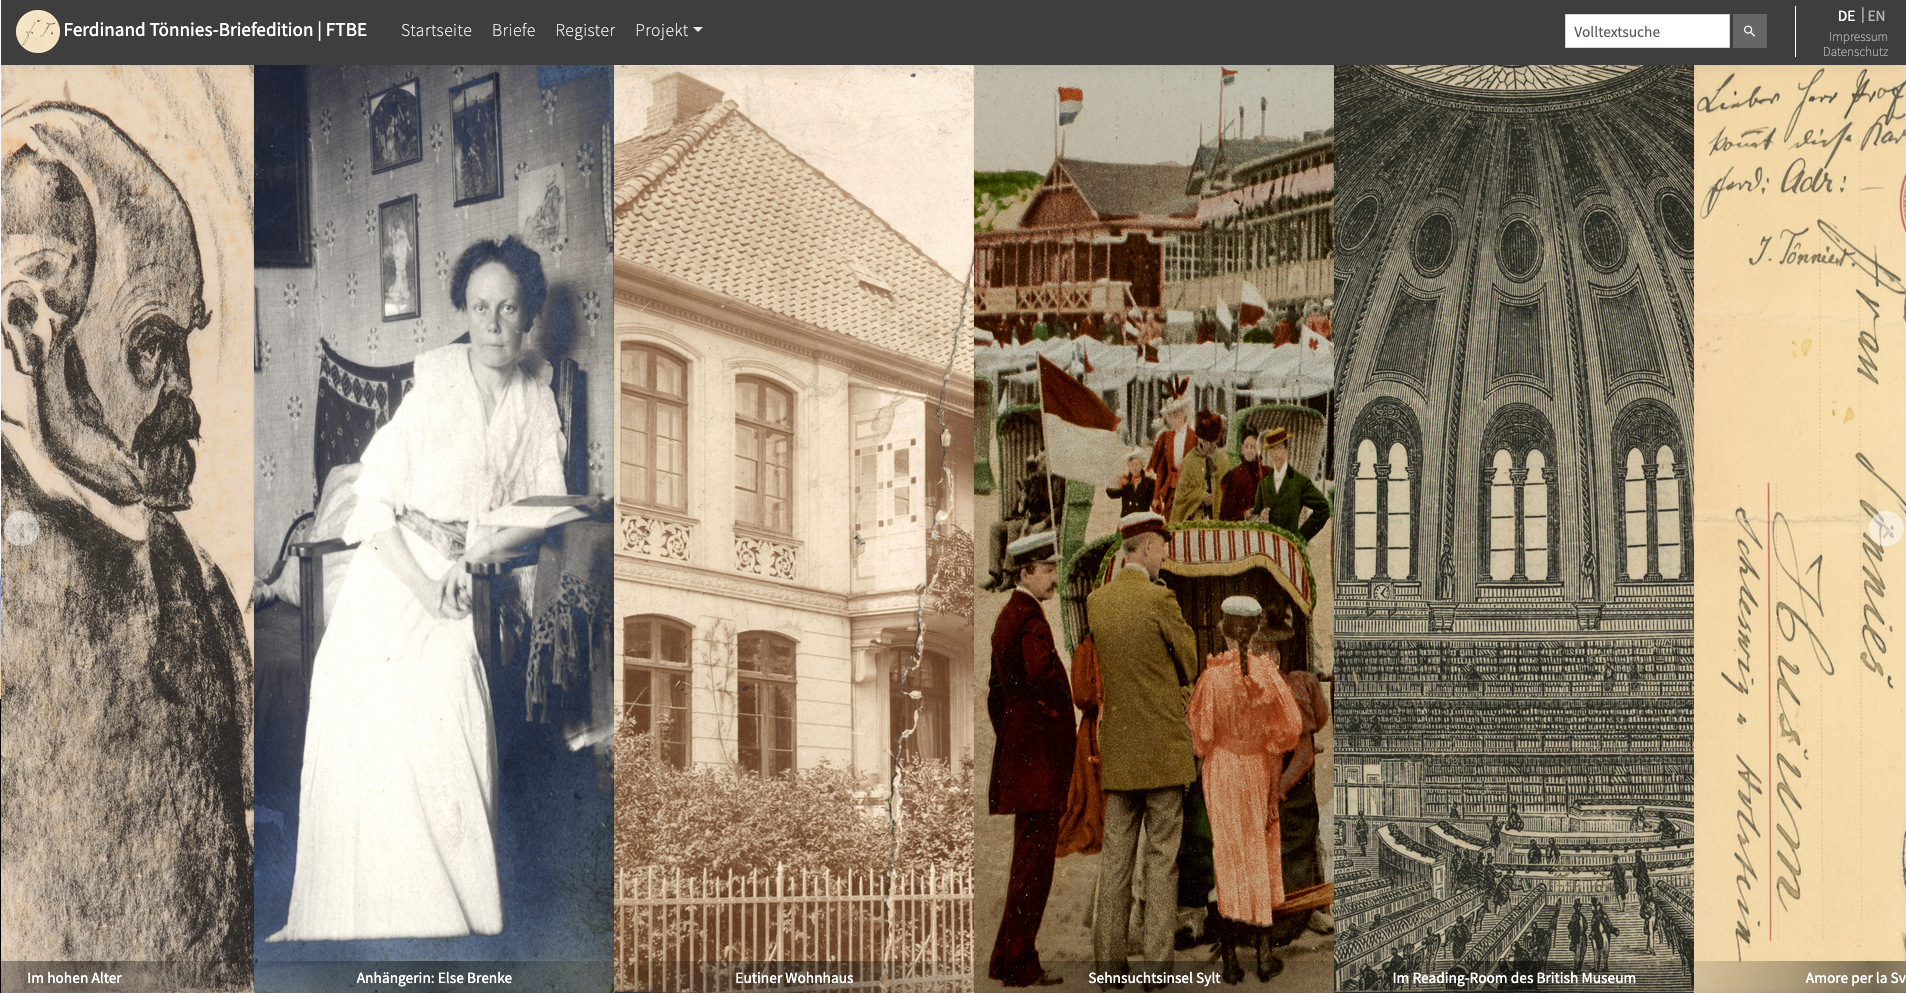
Task: Go to previous carousel slide arrow
Action: (x=22, y=528)
